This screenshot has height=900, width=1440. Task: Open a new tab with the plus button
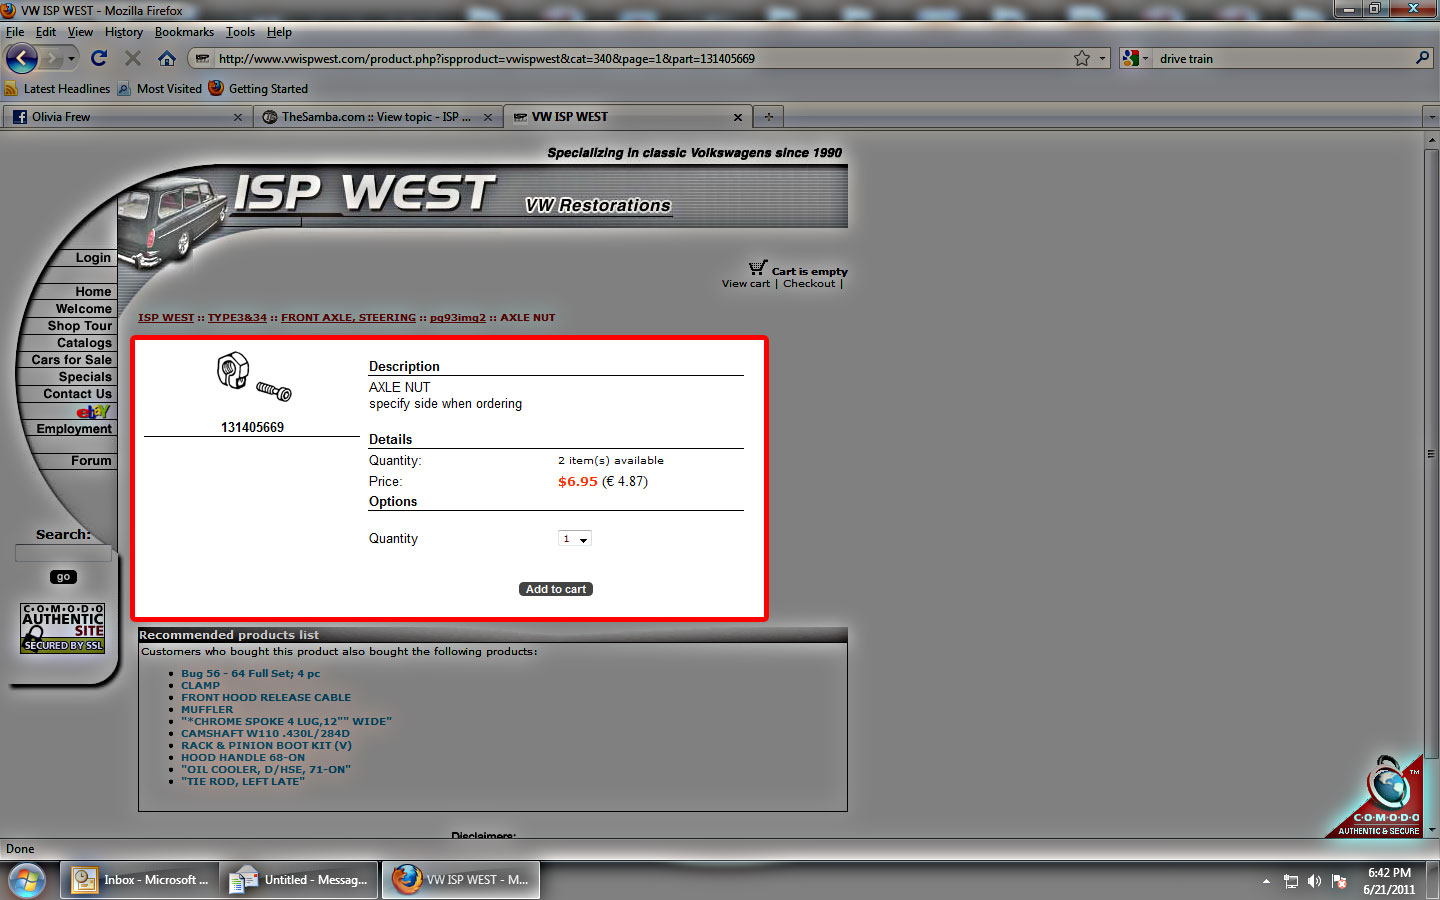click(768, 117)
